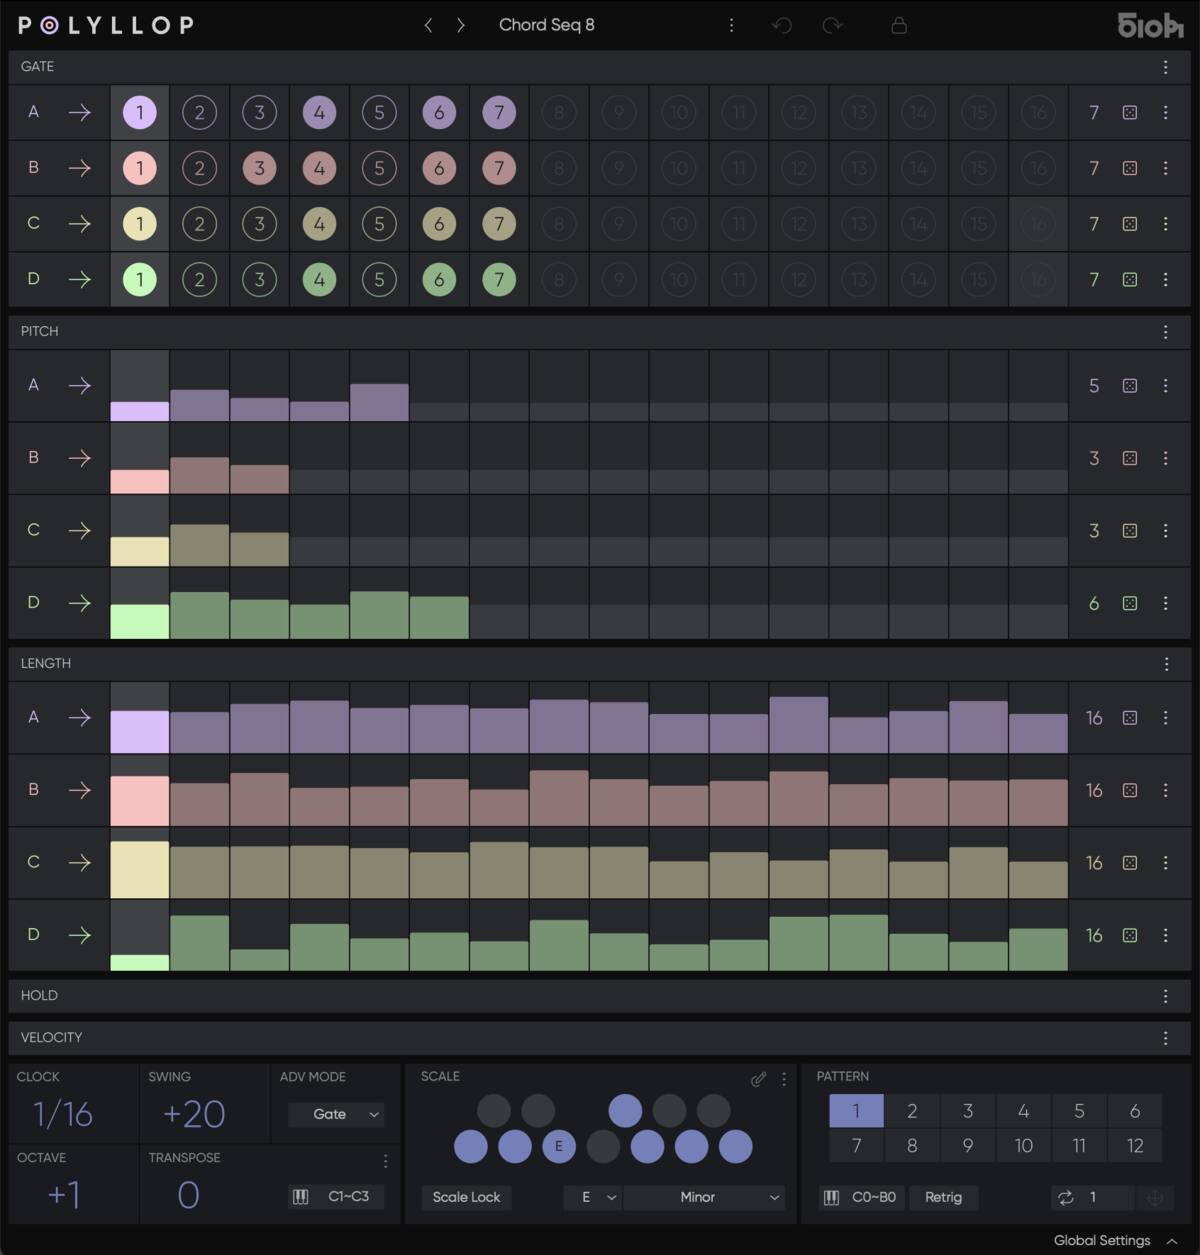
Task: Open the Adv Mode Gate dropdown
Action: coord(335,1114)
